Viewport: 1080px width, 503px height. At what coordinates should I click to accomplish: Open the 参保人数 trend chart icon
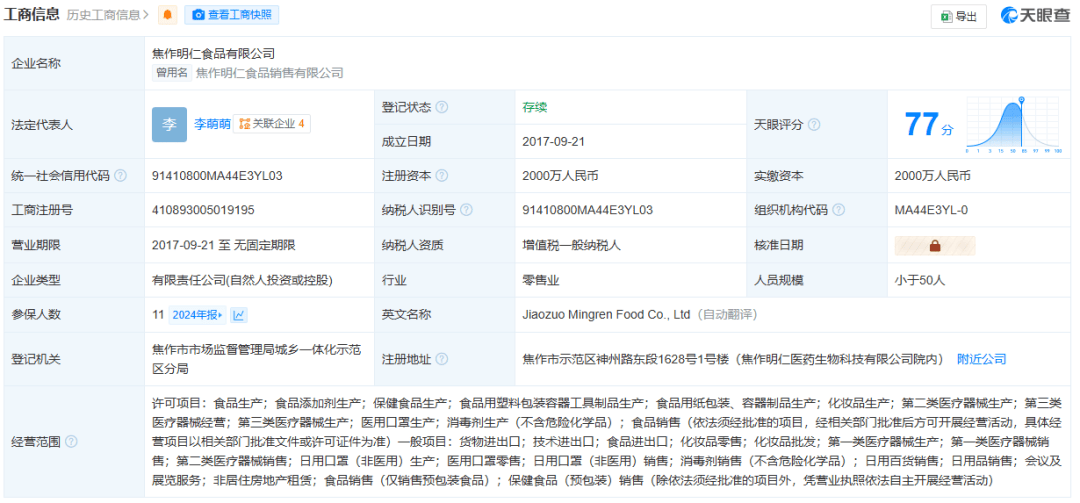click(239, 315)
